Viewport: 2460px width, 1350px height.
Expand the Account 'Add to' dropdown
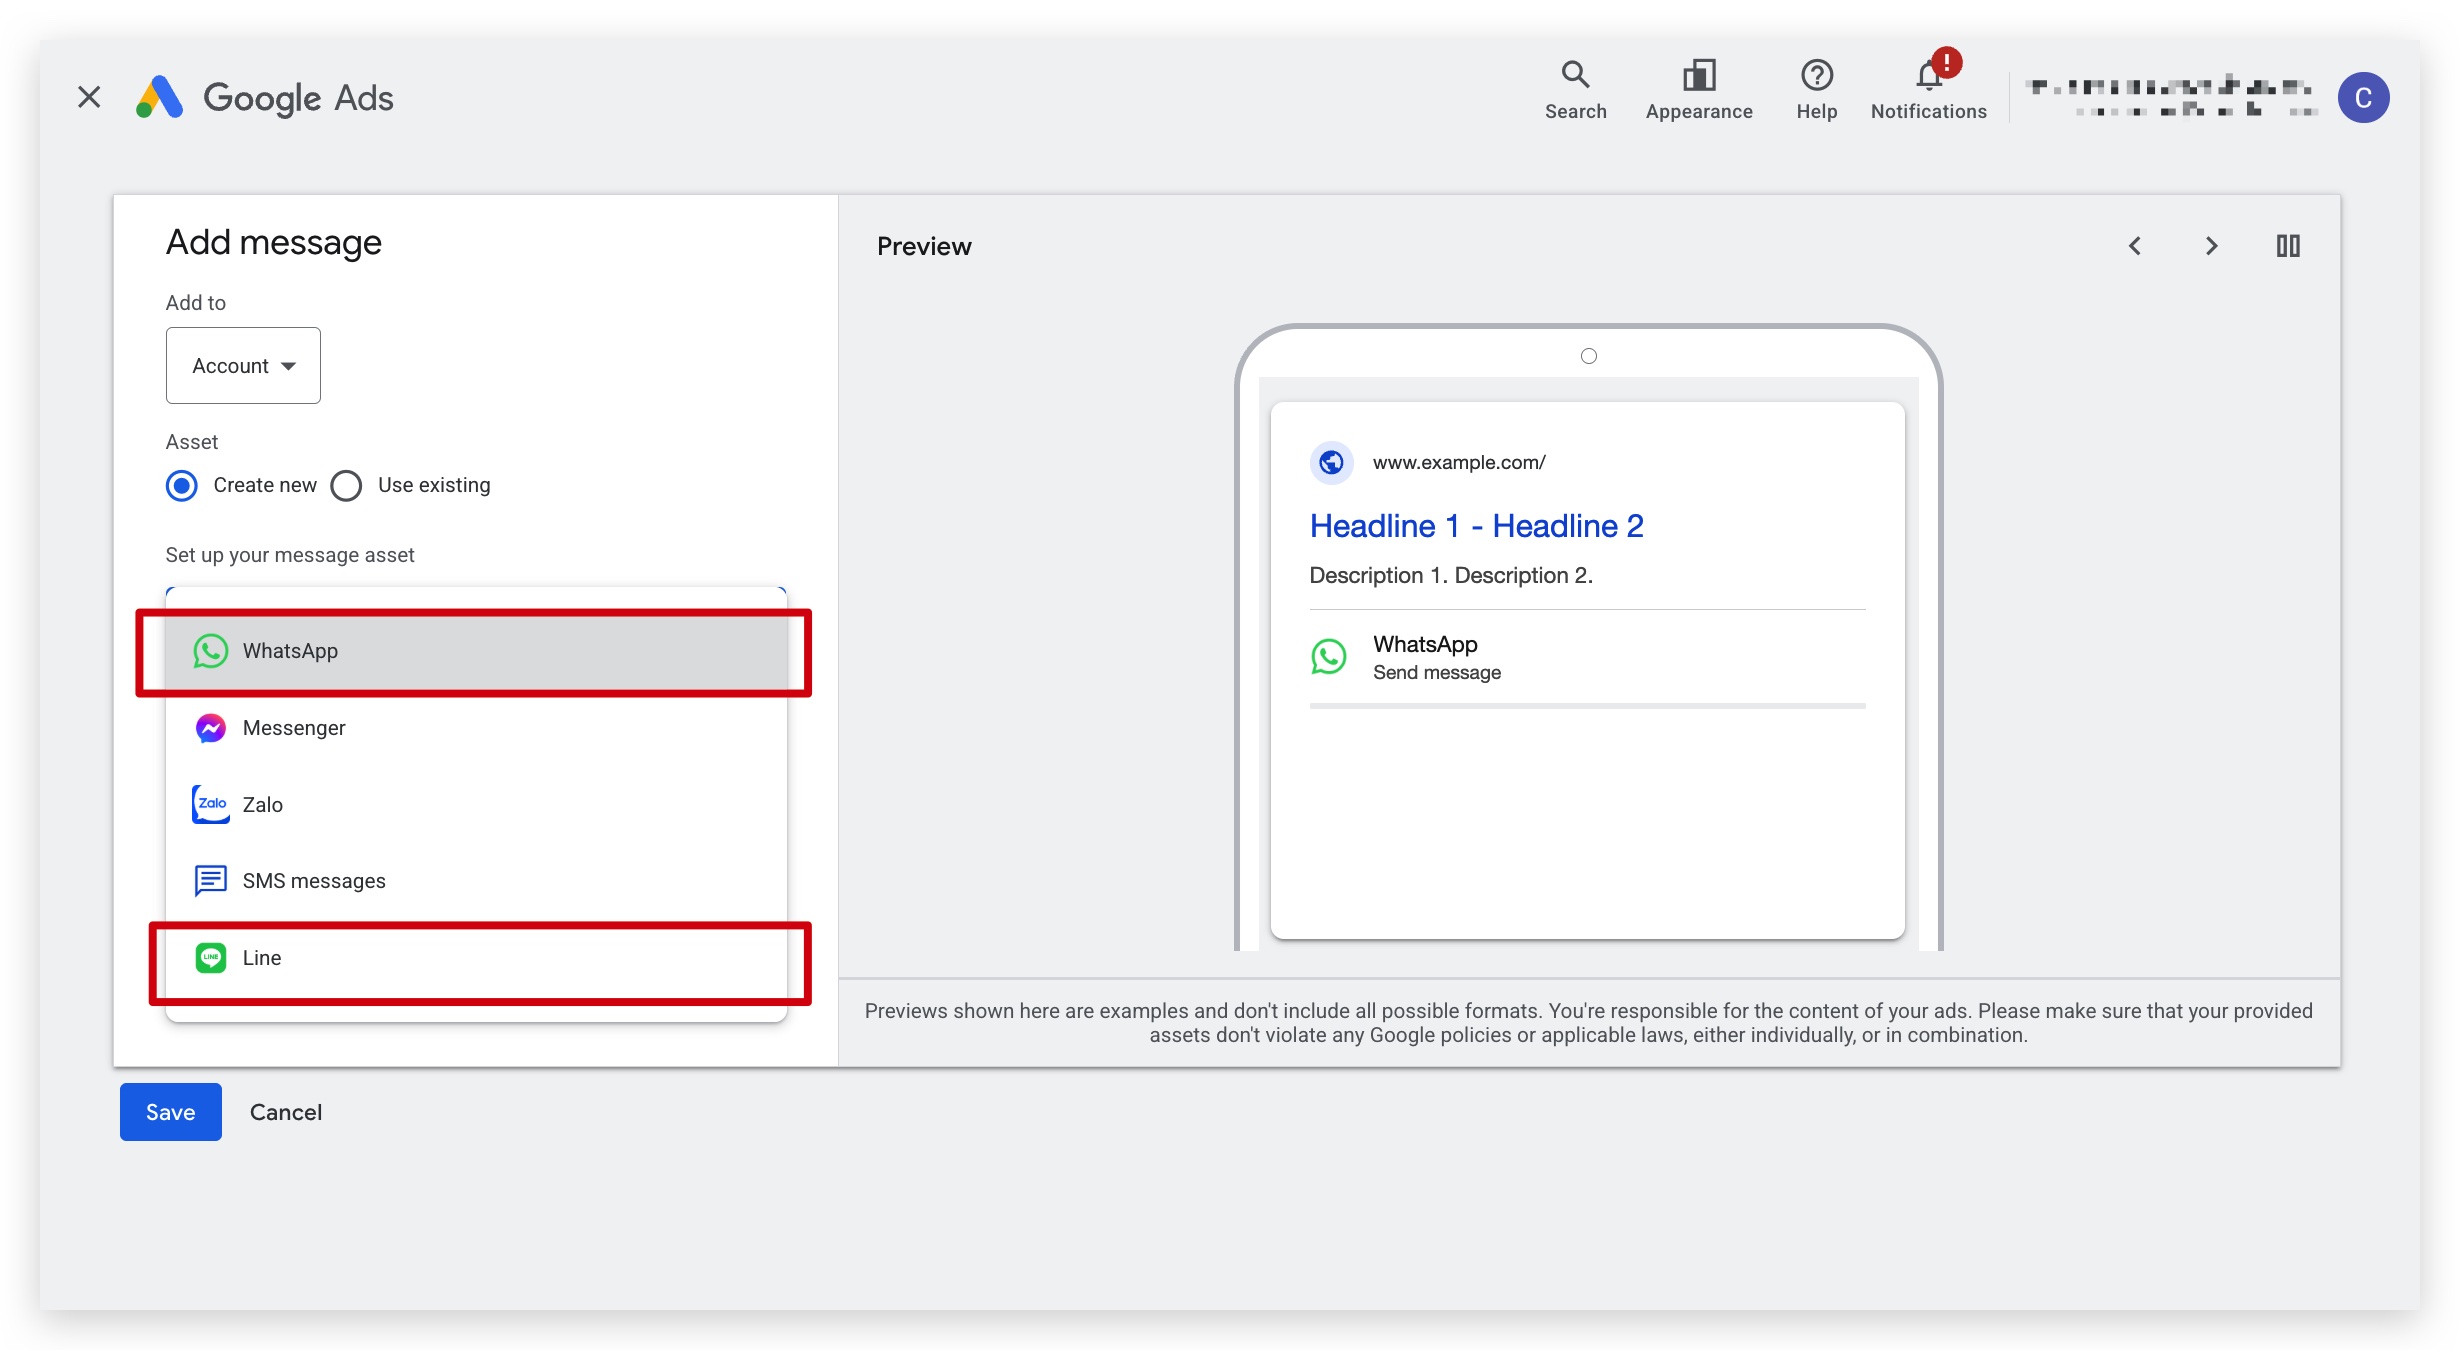[x=243, y=366]
